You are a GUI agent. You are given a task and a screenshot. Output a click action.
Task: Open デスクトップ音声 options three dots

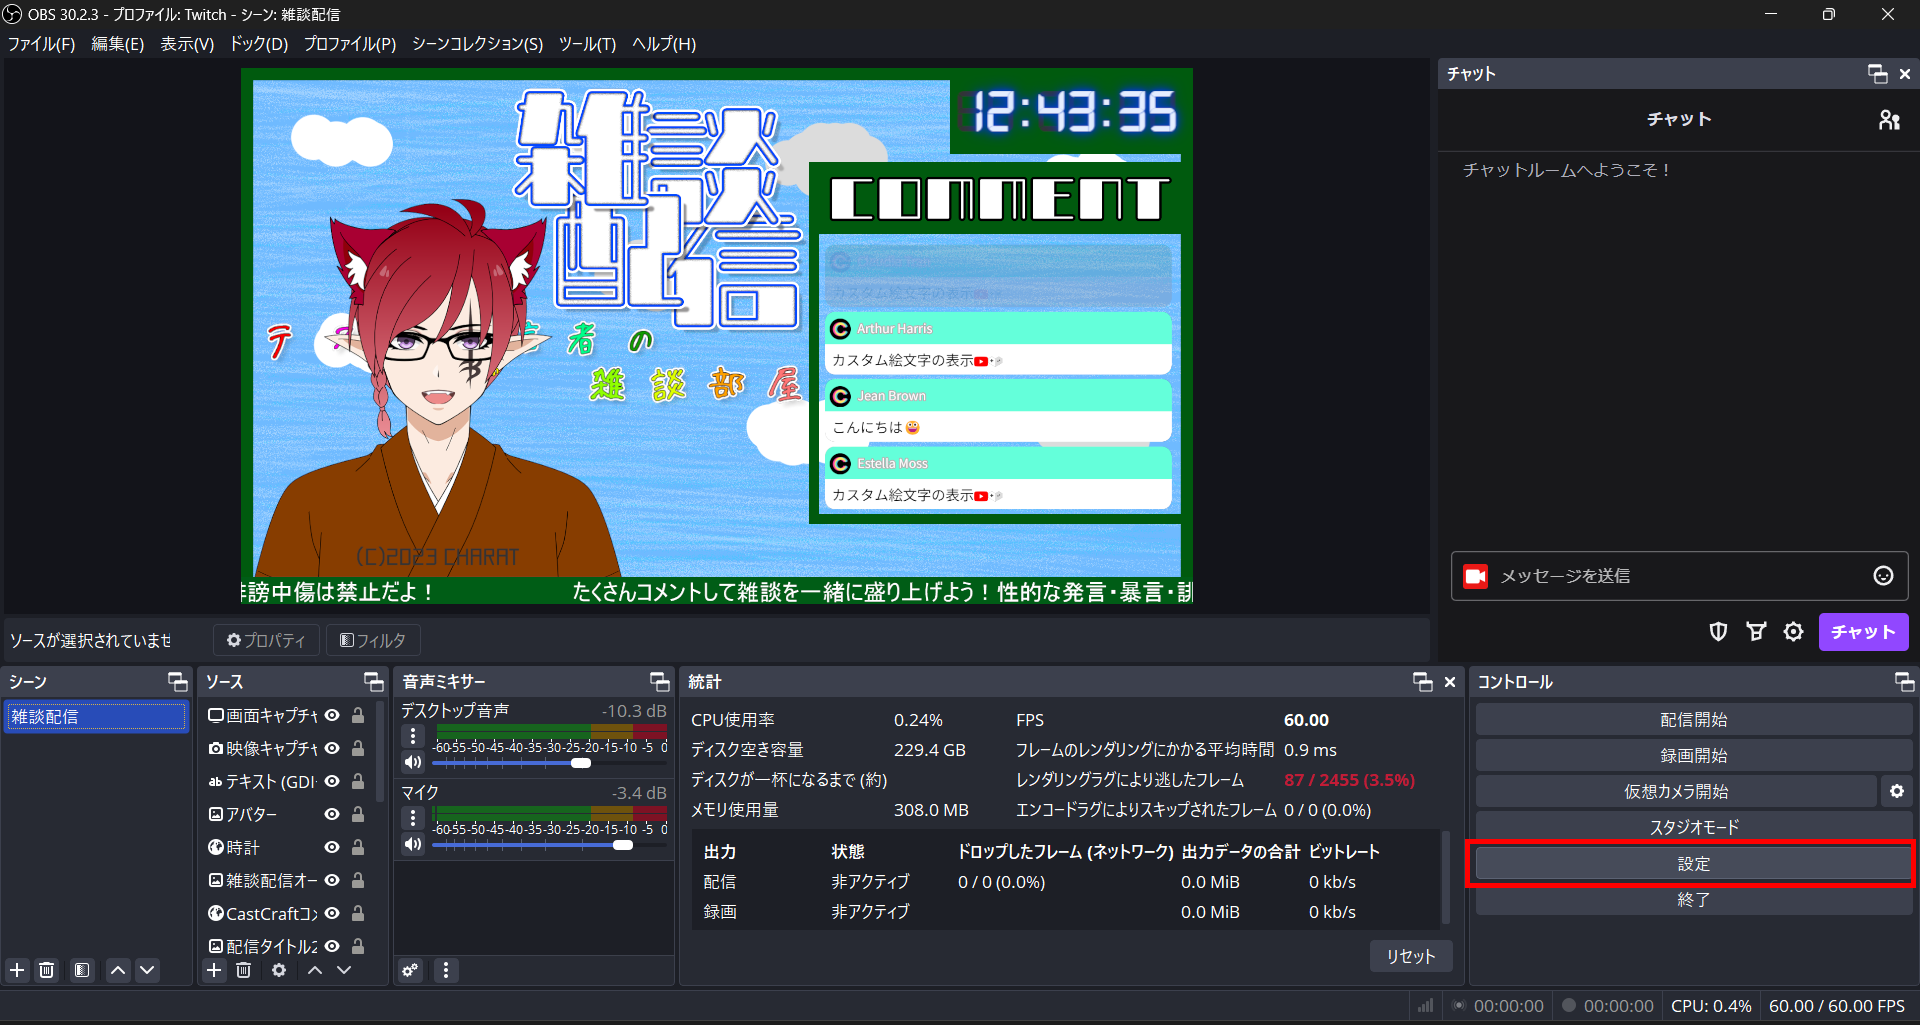(x=413, y=735)
